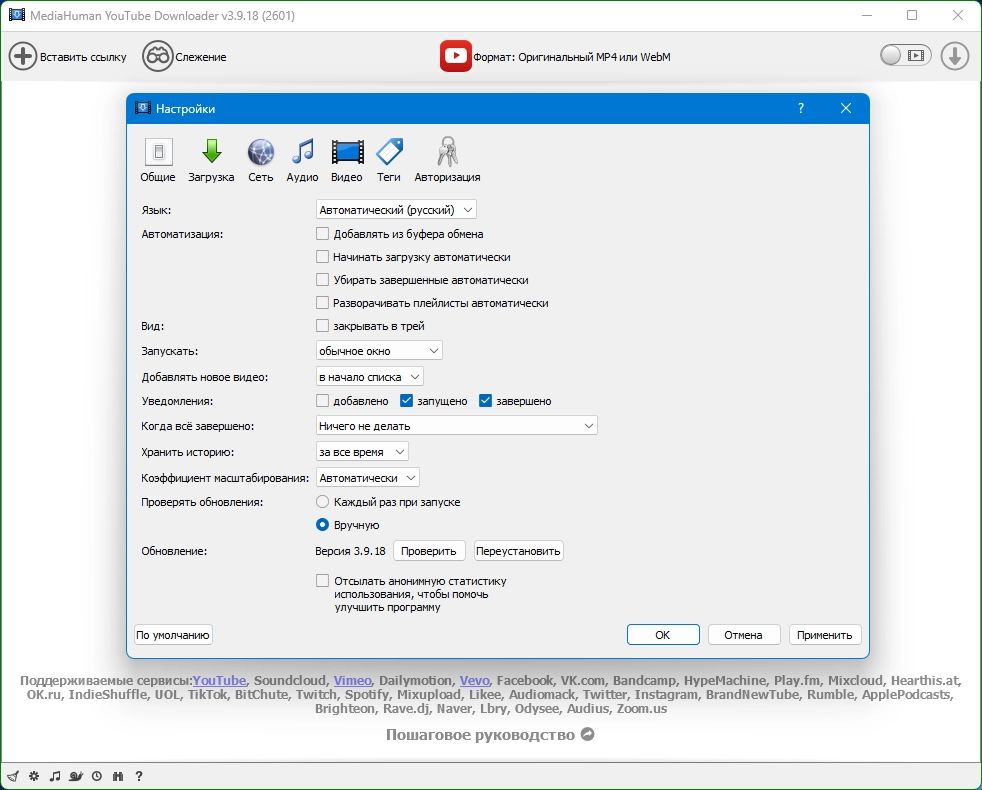This screenshot has width=982, height=790.
Task: Open the Сеть globe settings tab
Action: pyautogui.click(x=261, y=160)
